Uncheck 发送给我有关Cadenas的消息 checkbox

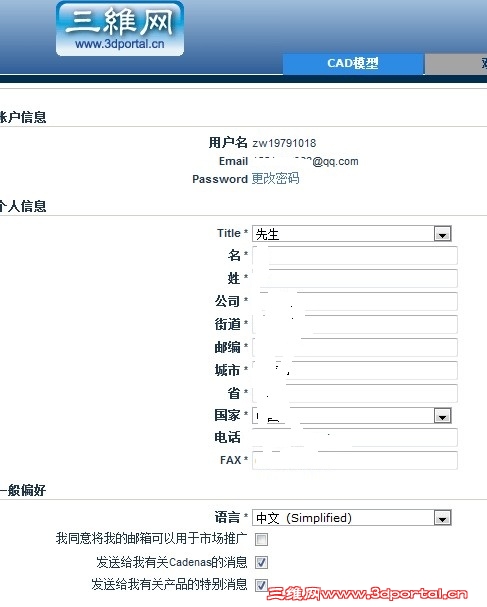[x=261, y=562]
